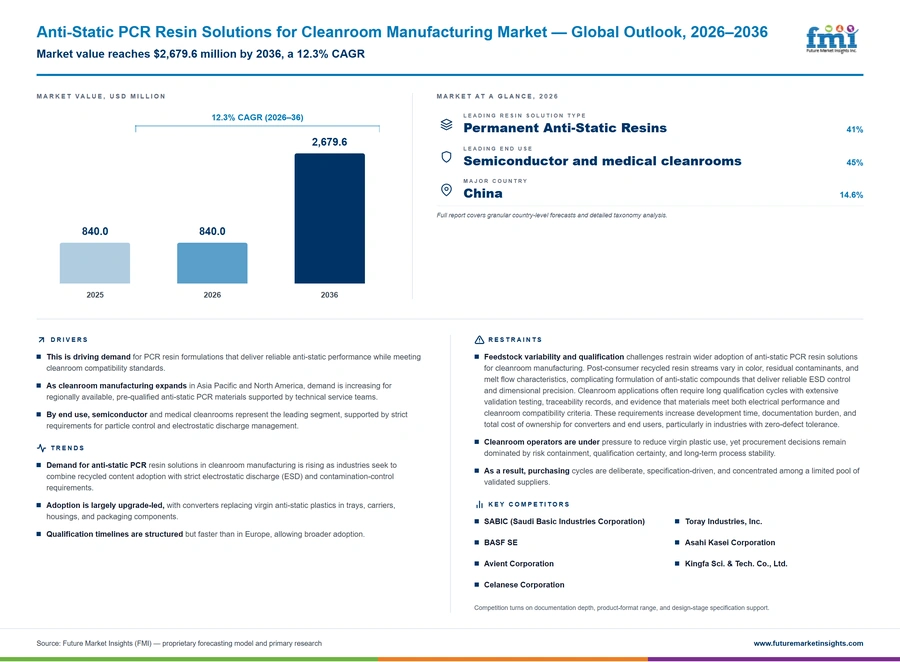Click the 12.3% CAGR (2026–36) label
Image resolution: width=900 pixels, height=662 pixels.
point(257,117)
